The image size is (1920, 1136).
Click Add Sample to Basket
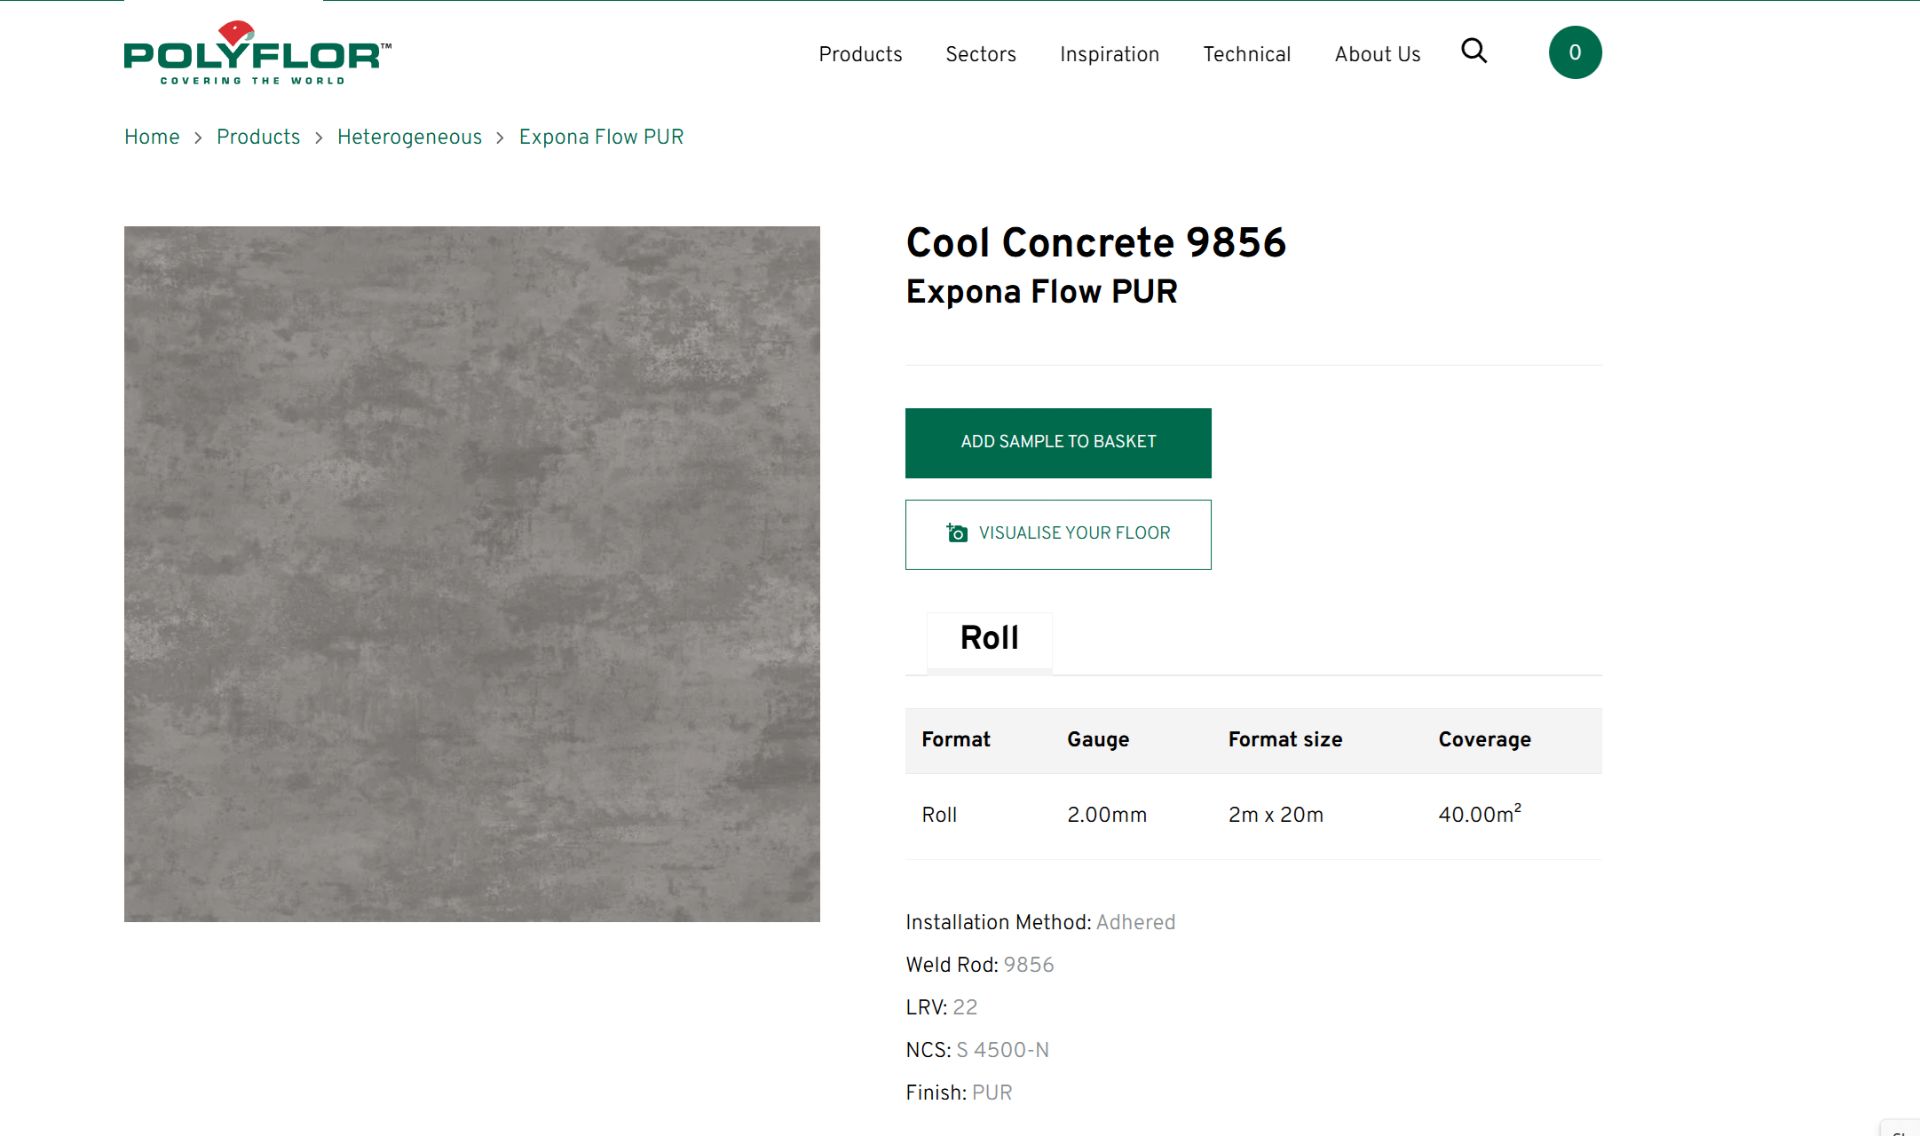coord(1057,442)
